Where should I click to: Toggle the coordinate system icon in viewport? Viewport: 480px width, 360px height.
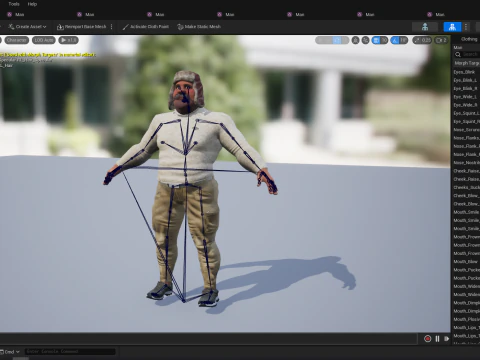356,40
